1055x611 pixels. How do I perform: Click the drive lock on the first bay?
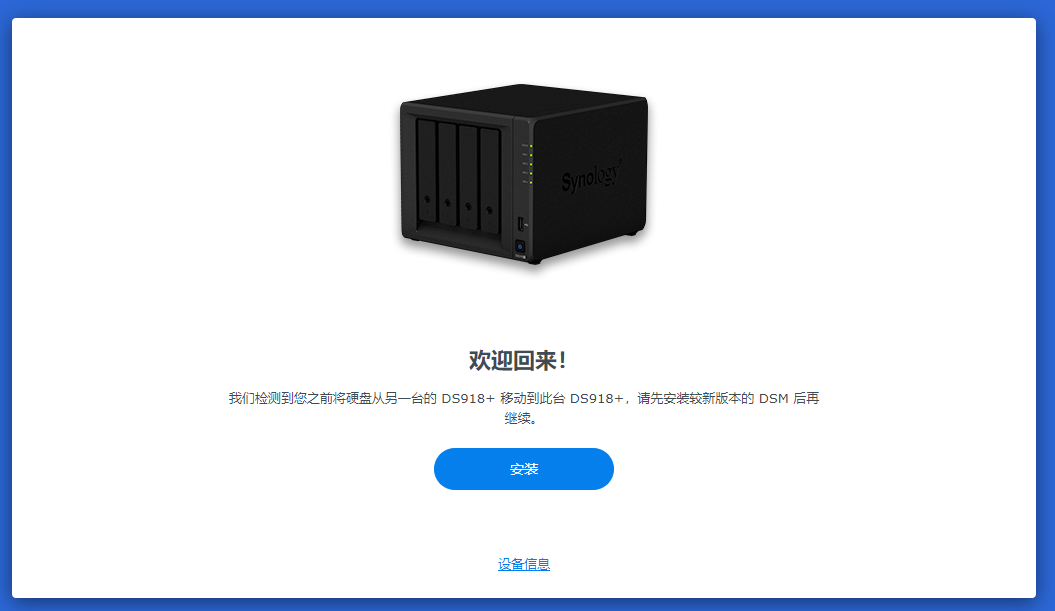tap(427, 199)
